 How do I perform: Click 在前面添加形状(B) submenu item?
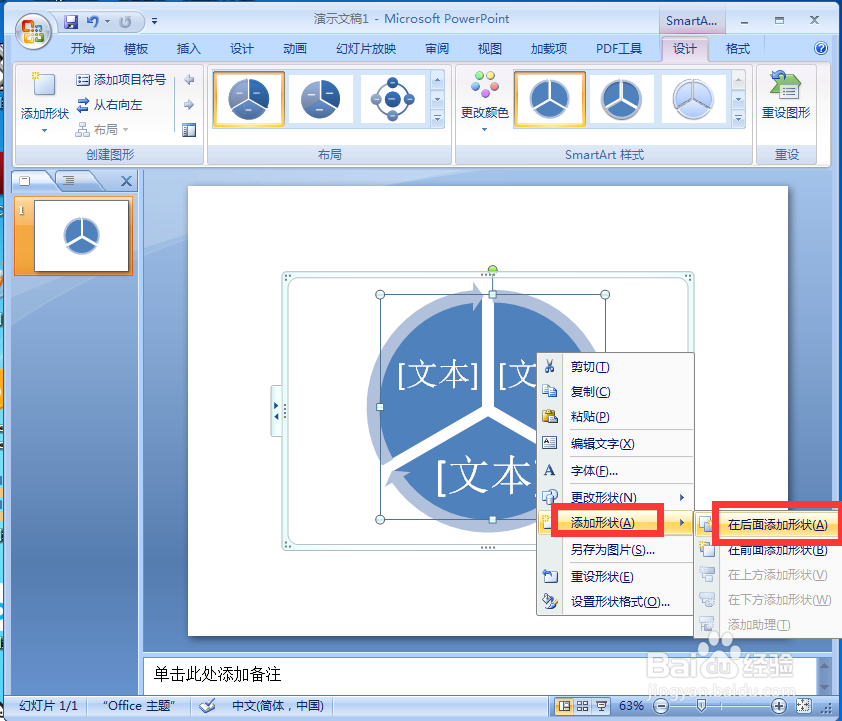tap(768, 550)
